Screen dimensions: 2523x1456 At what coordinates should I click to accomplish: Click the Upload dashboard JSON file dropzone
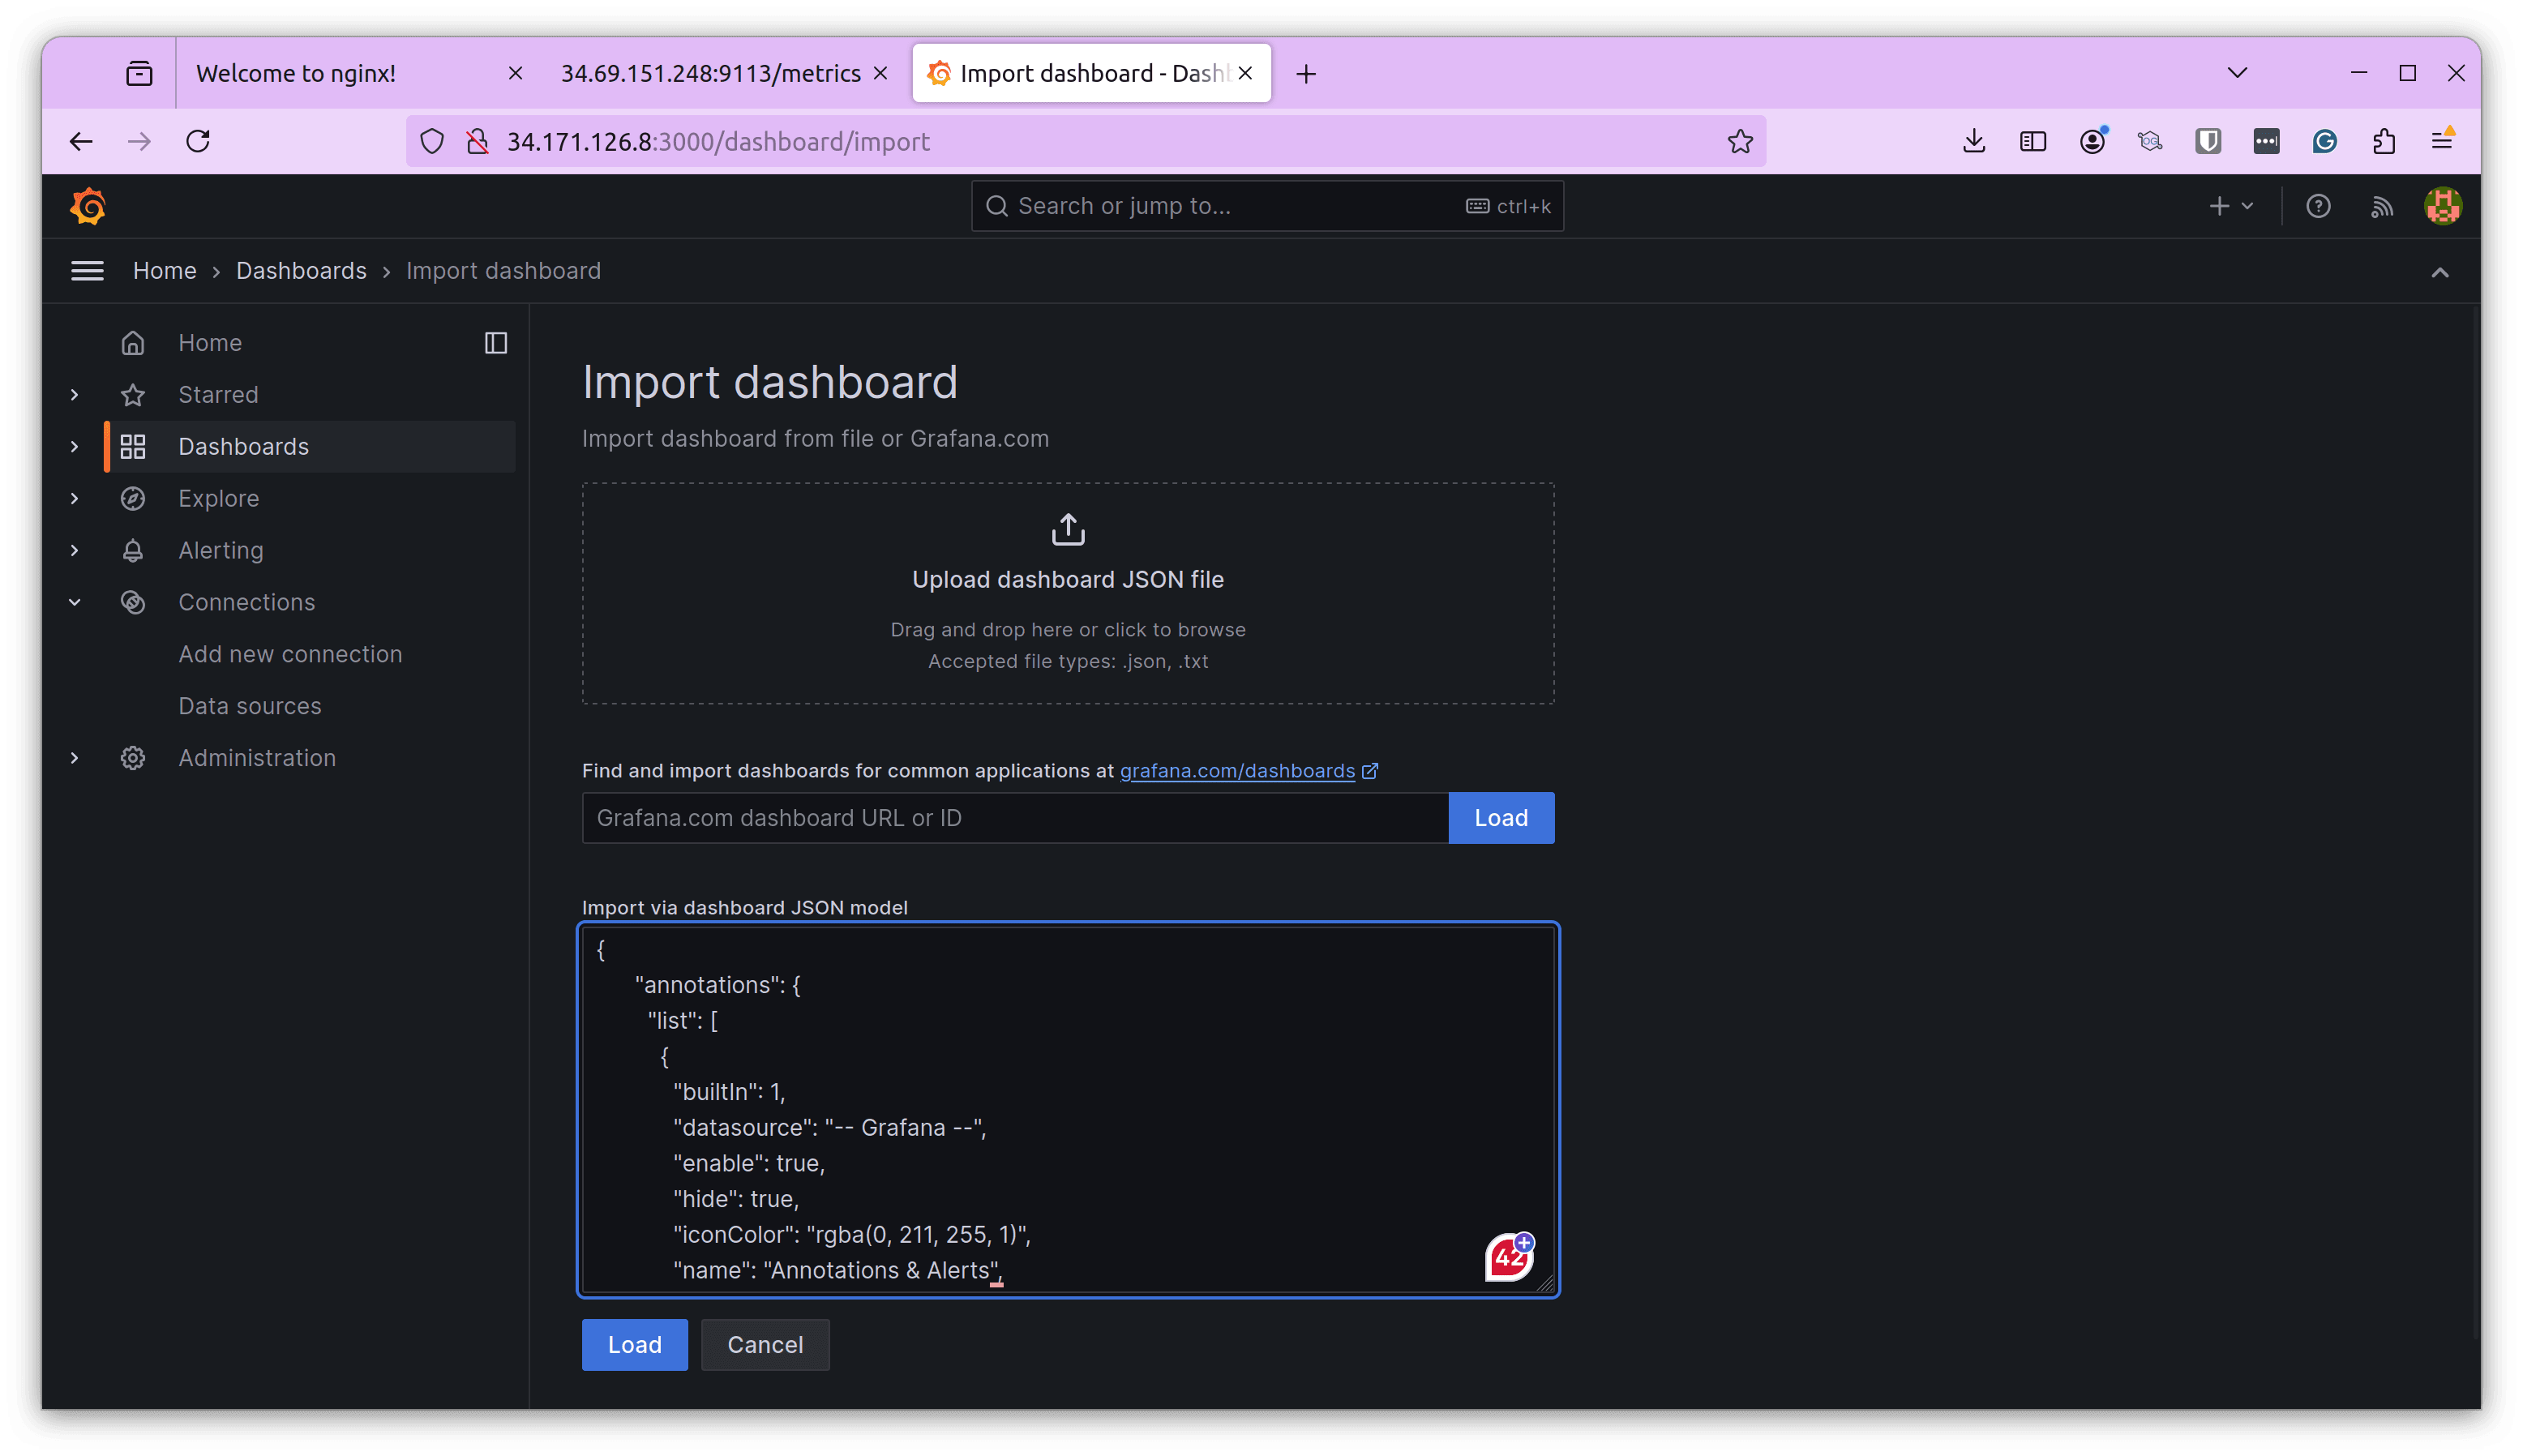[x=1068, y=594]
